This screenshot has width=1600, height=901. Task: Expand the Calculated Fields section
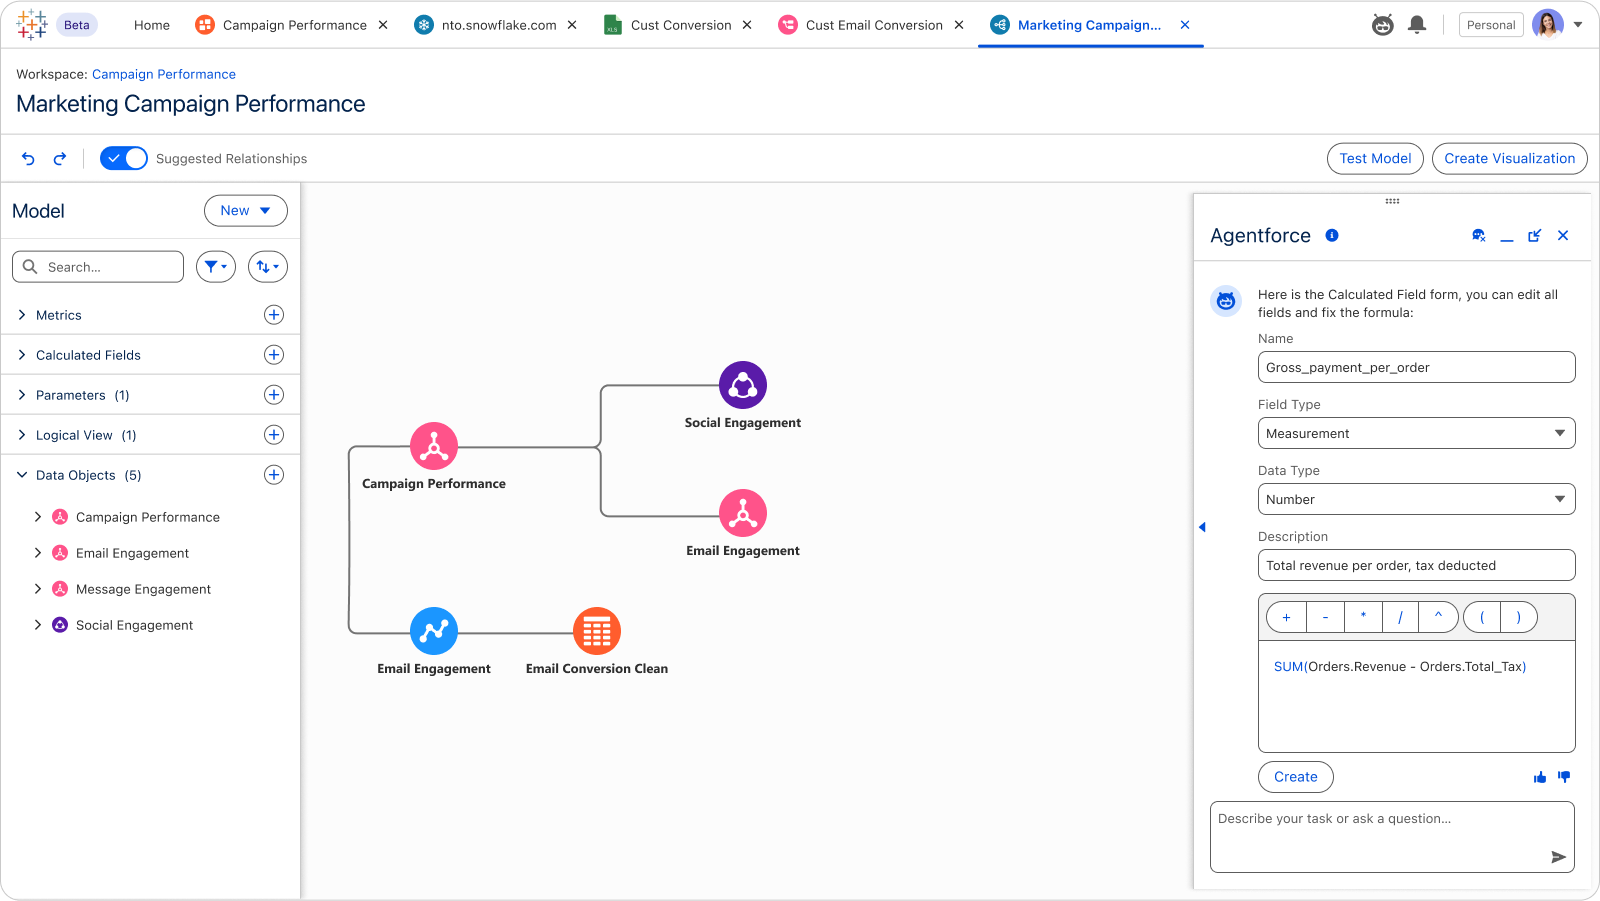[22, 355]
